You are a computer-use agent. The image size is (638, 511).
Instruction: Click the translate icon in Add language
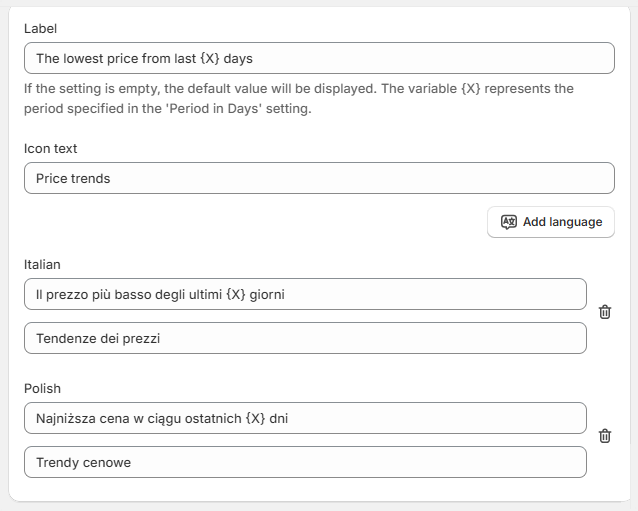(x=509, y=222)
